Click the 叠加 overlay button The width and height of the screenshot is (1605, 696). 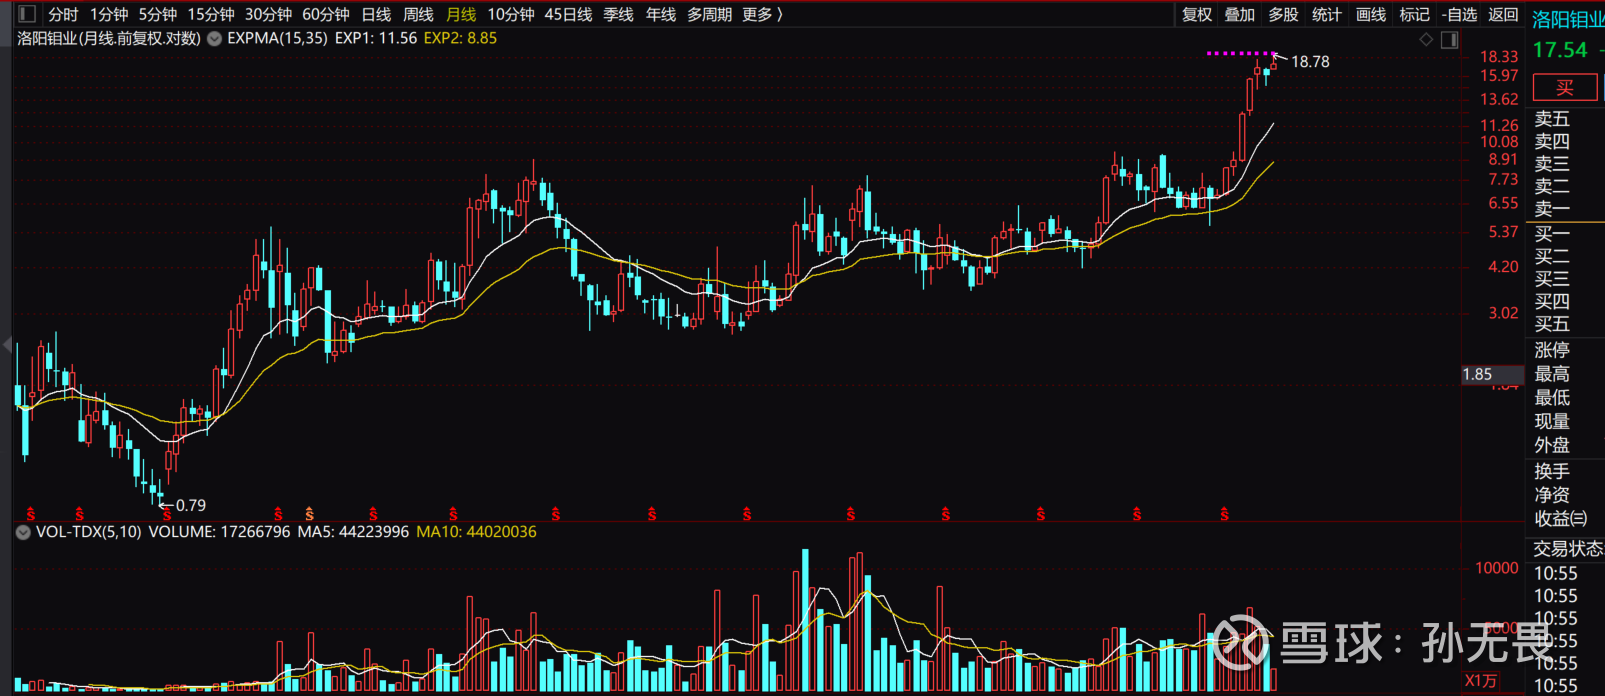(1240, 14)
